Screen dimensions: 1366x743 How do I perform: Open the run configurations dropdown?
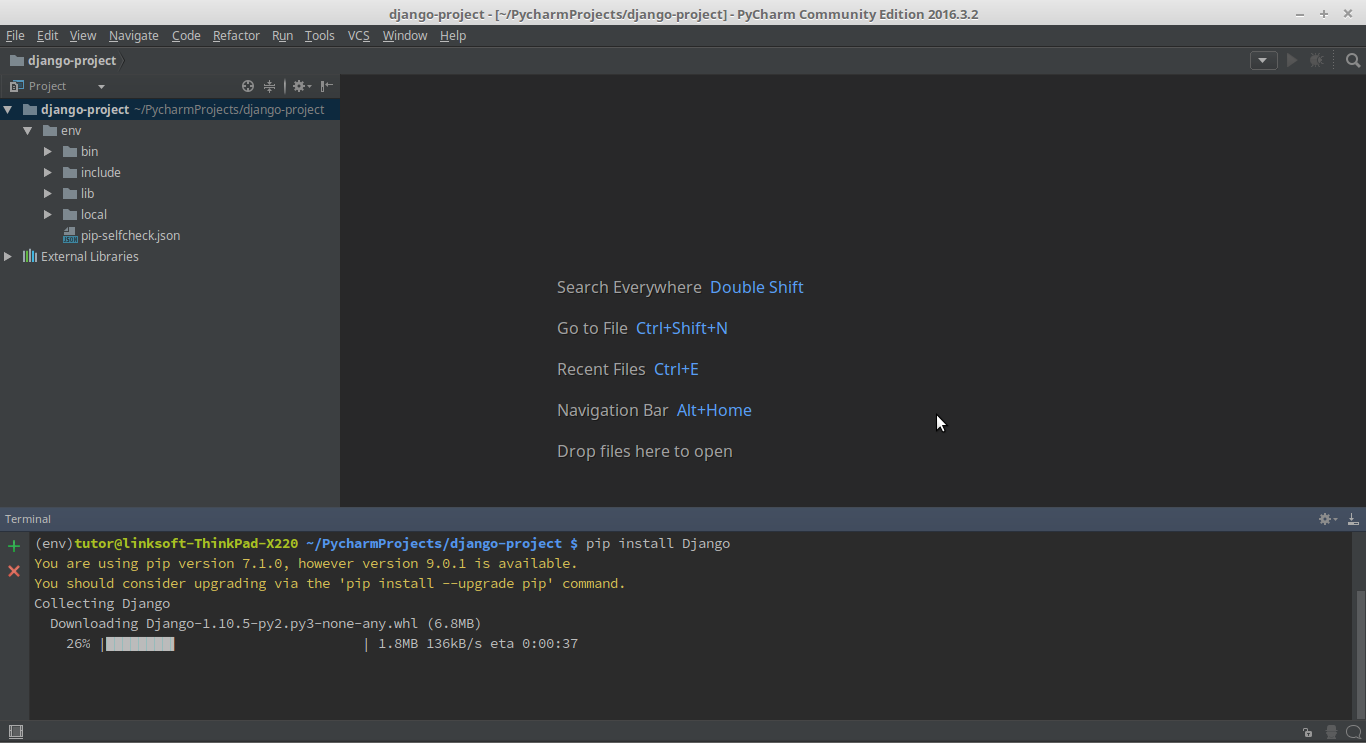pos(1263,60)
